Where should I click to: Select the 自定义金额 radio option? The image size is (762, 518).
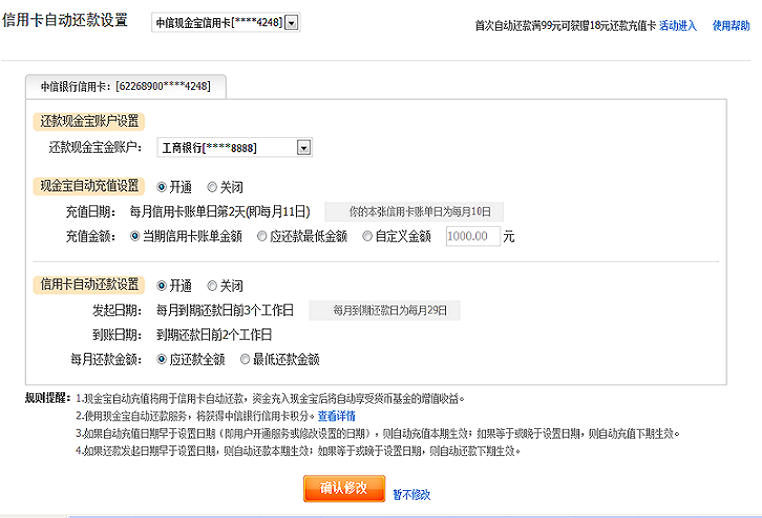tap(368, 237)
